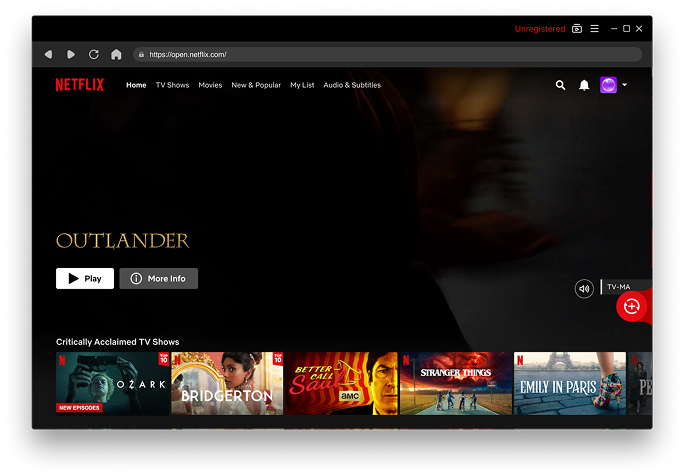Minimize the downloader window

click(x=614, y=28)
